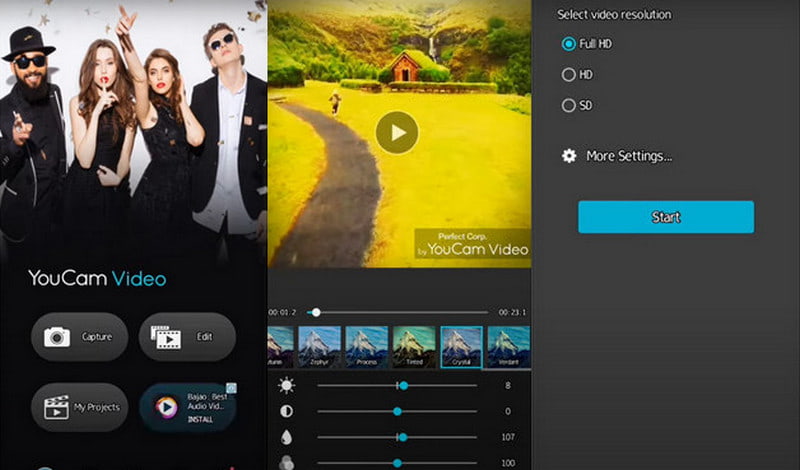Select SD resolution

[x=577, y=106]
